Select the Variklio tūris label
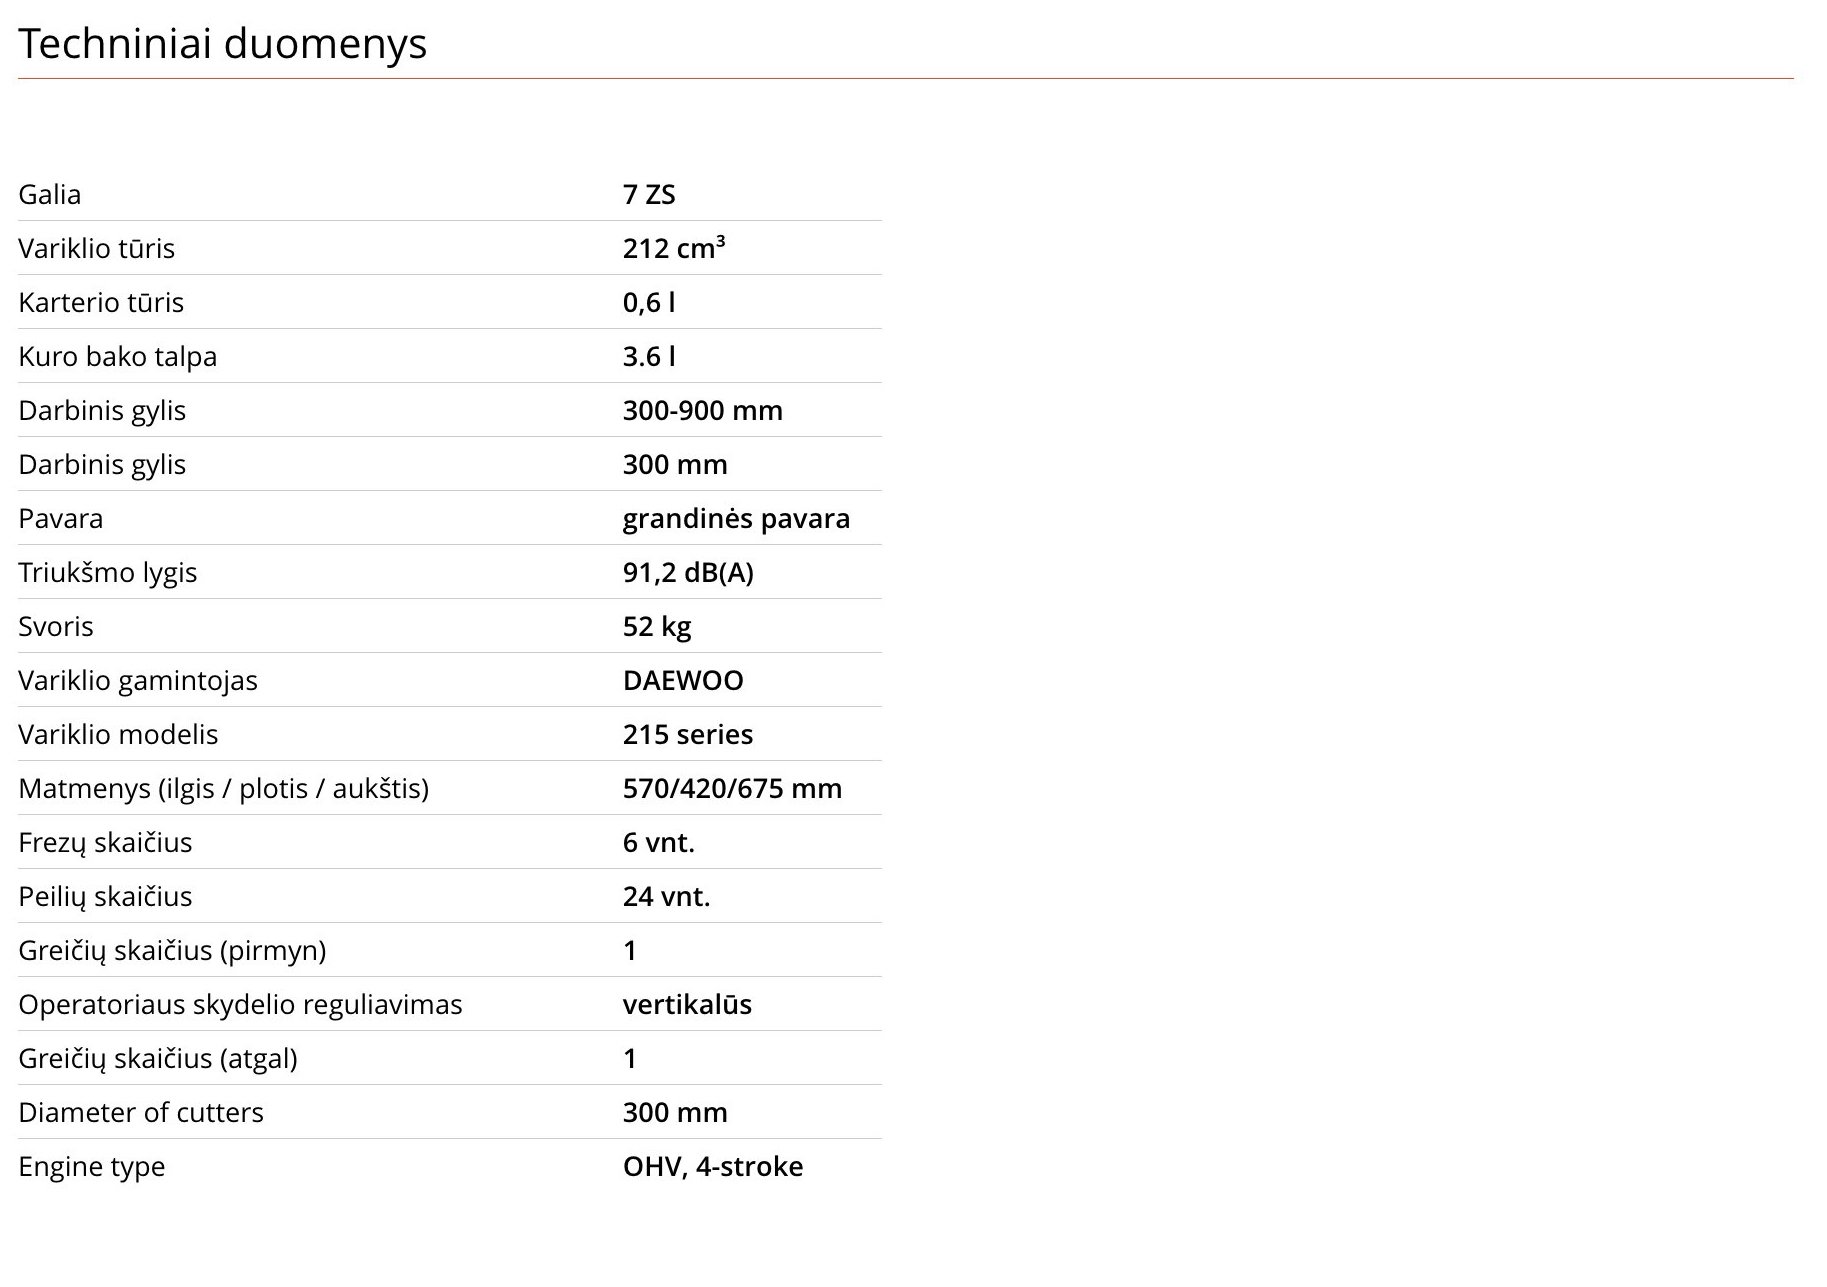Screen dimensions: 1827x1287 [96, 248]
